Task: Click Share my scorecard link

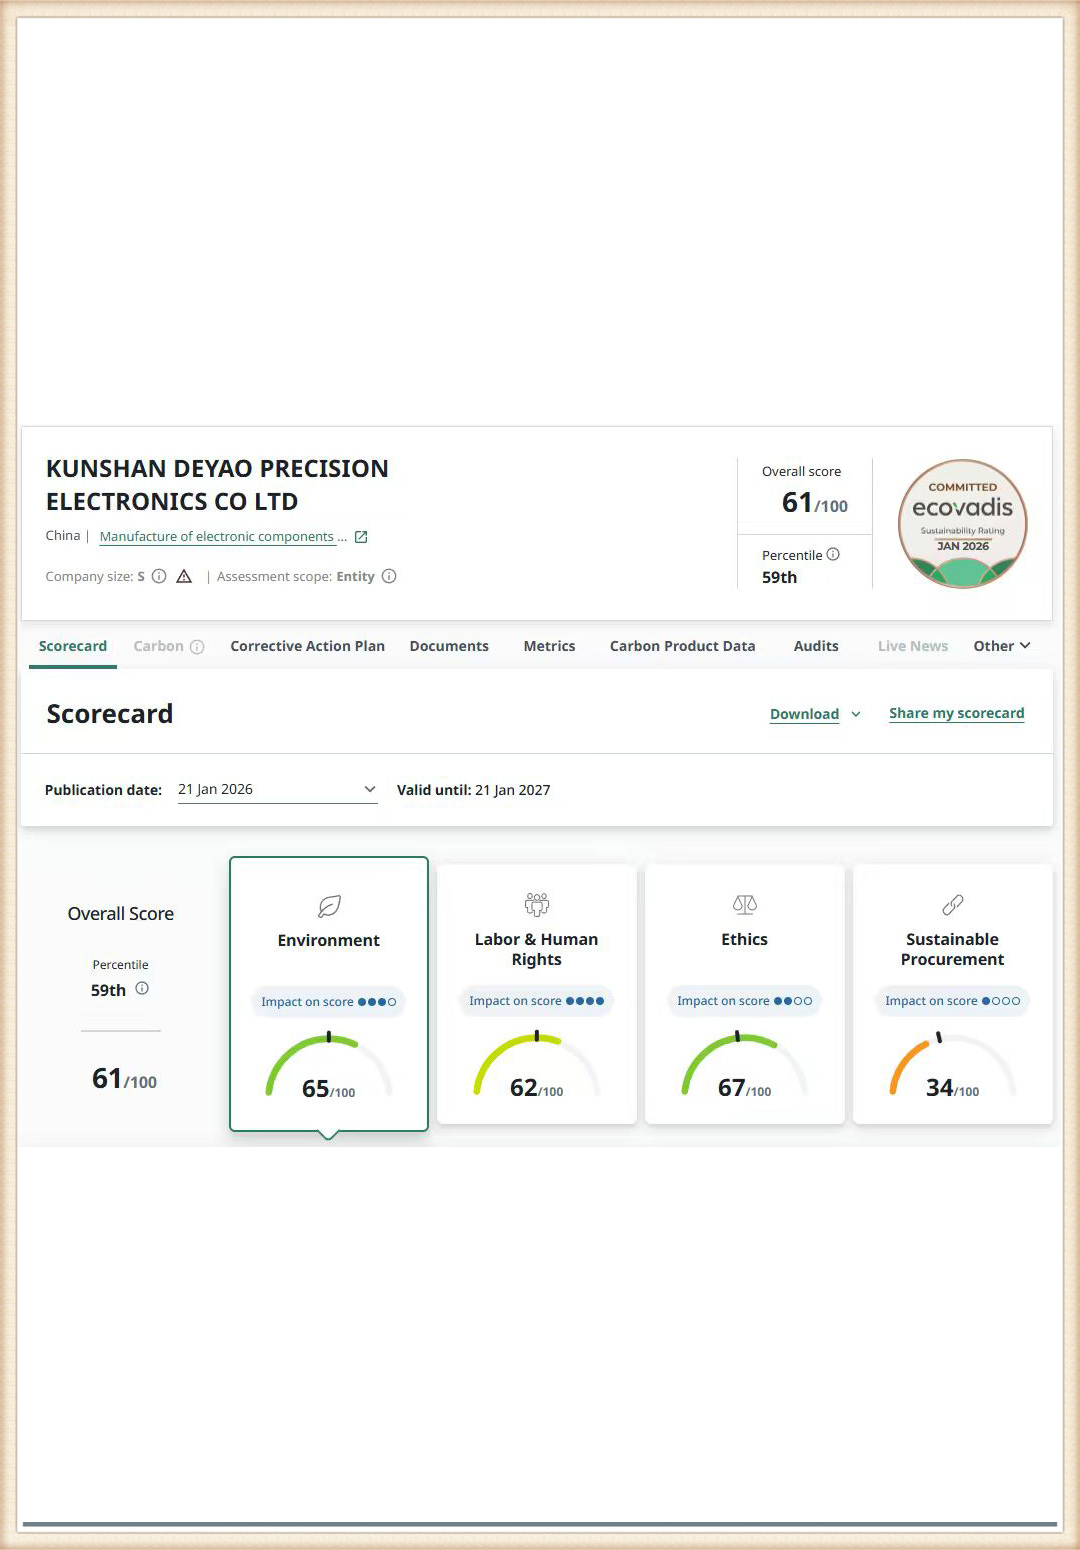Action: (957, 713)
